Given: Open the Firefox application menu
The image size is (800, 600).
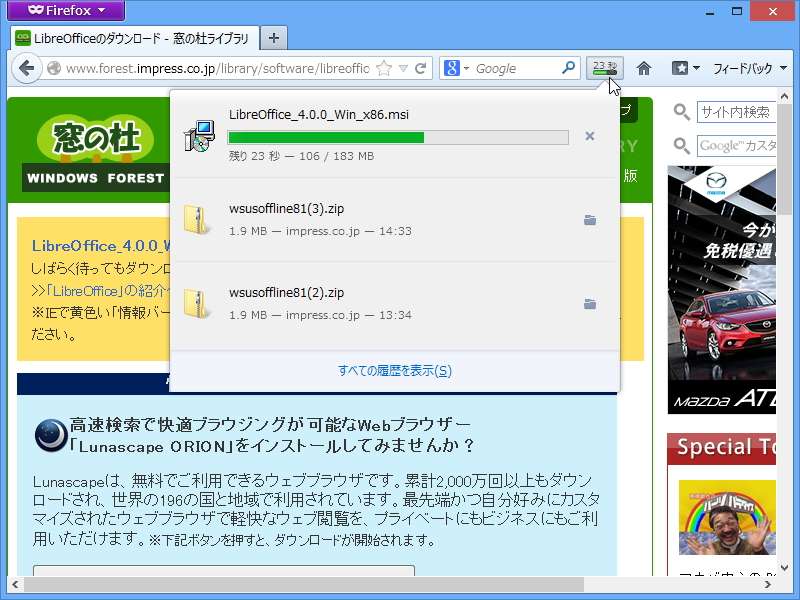Looking at the screenshot, I should pos(64,11).
